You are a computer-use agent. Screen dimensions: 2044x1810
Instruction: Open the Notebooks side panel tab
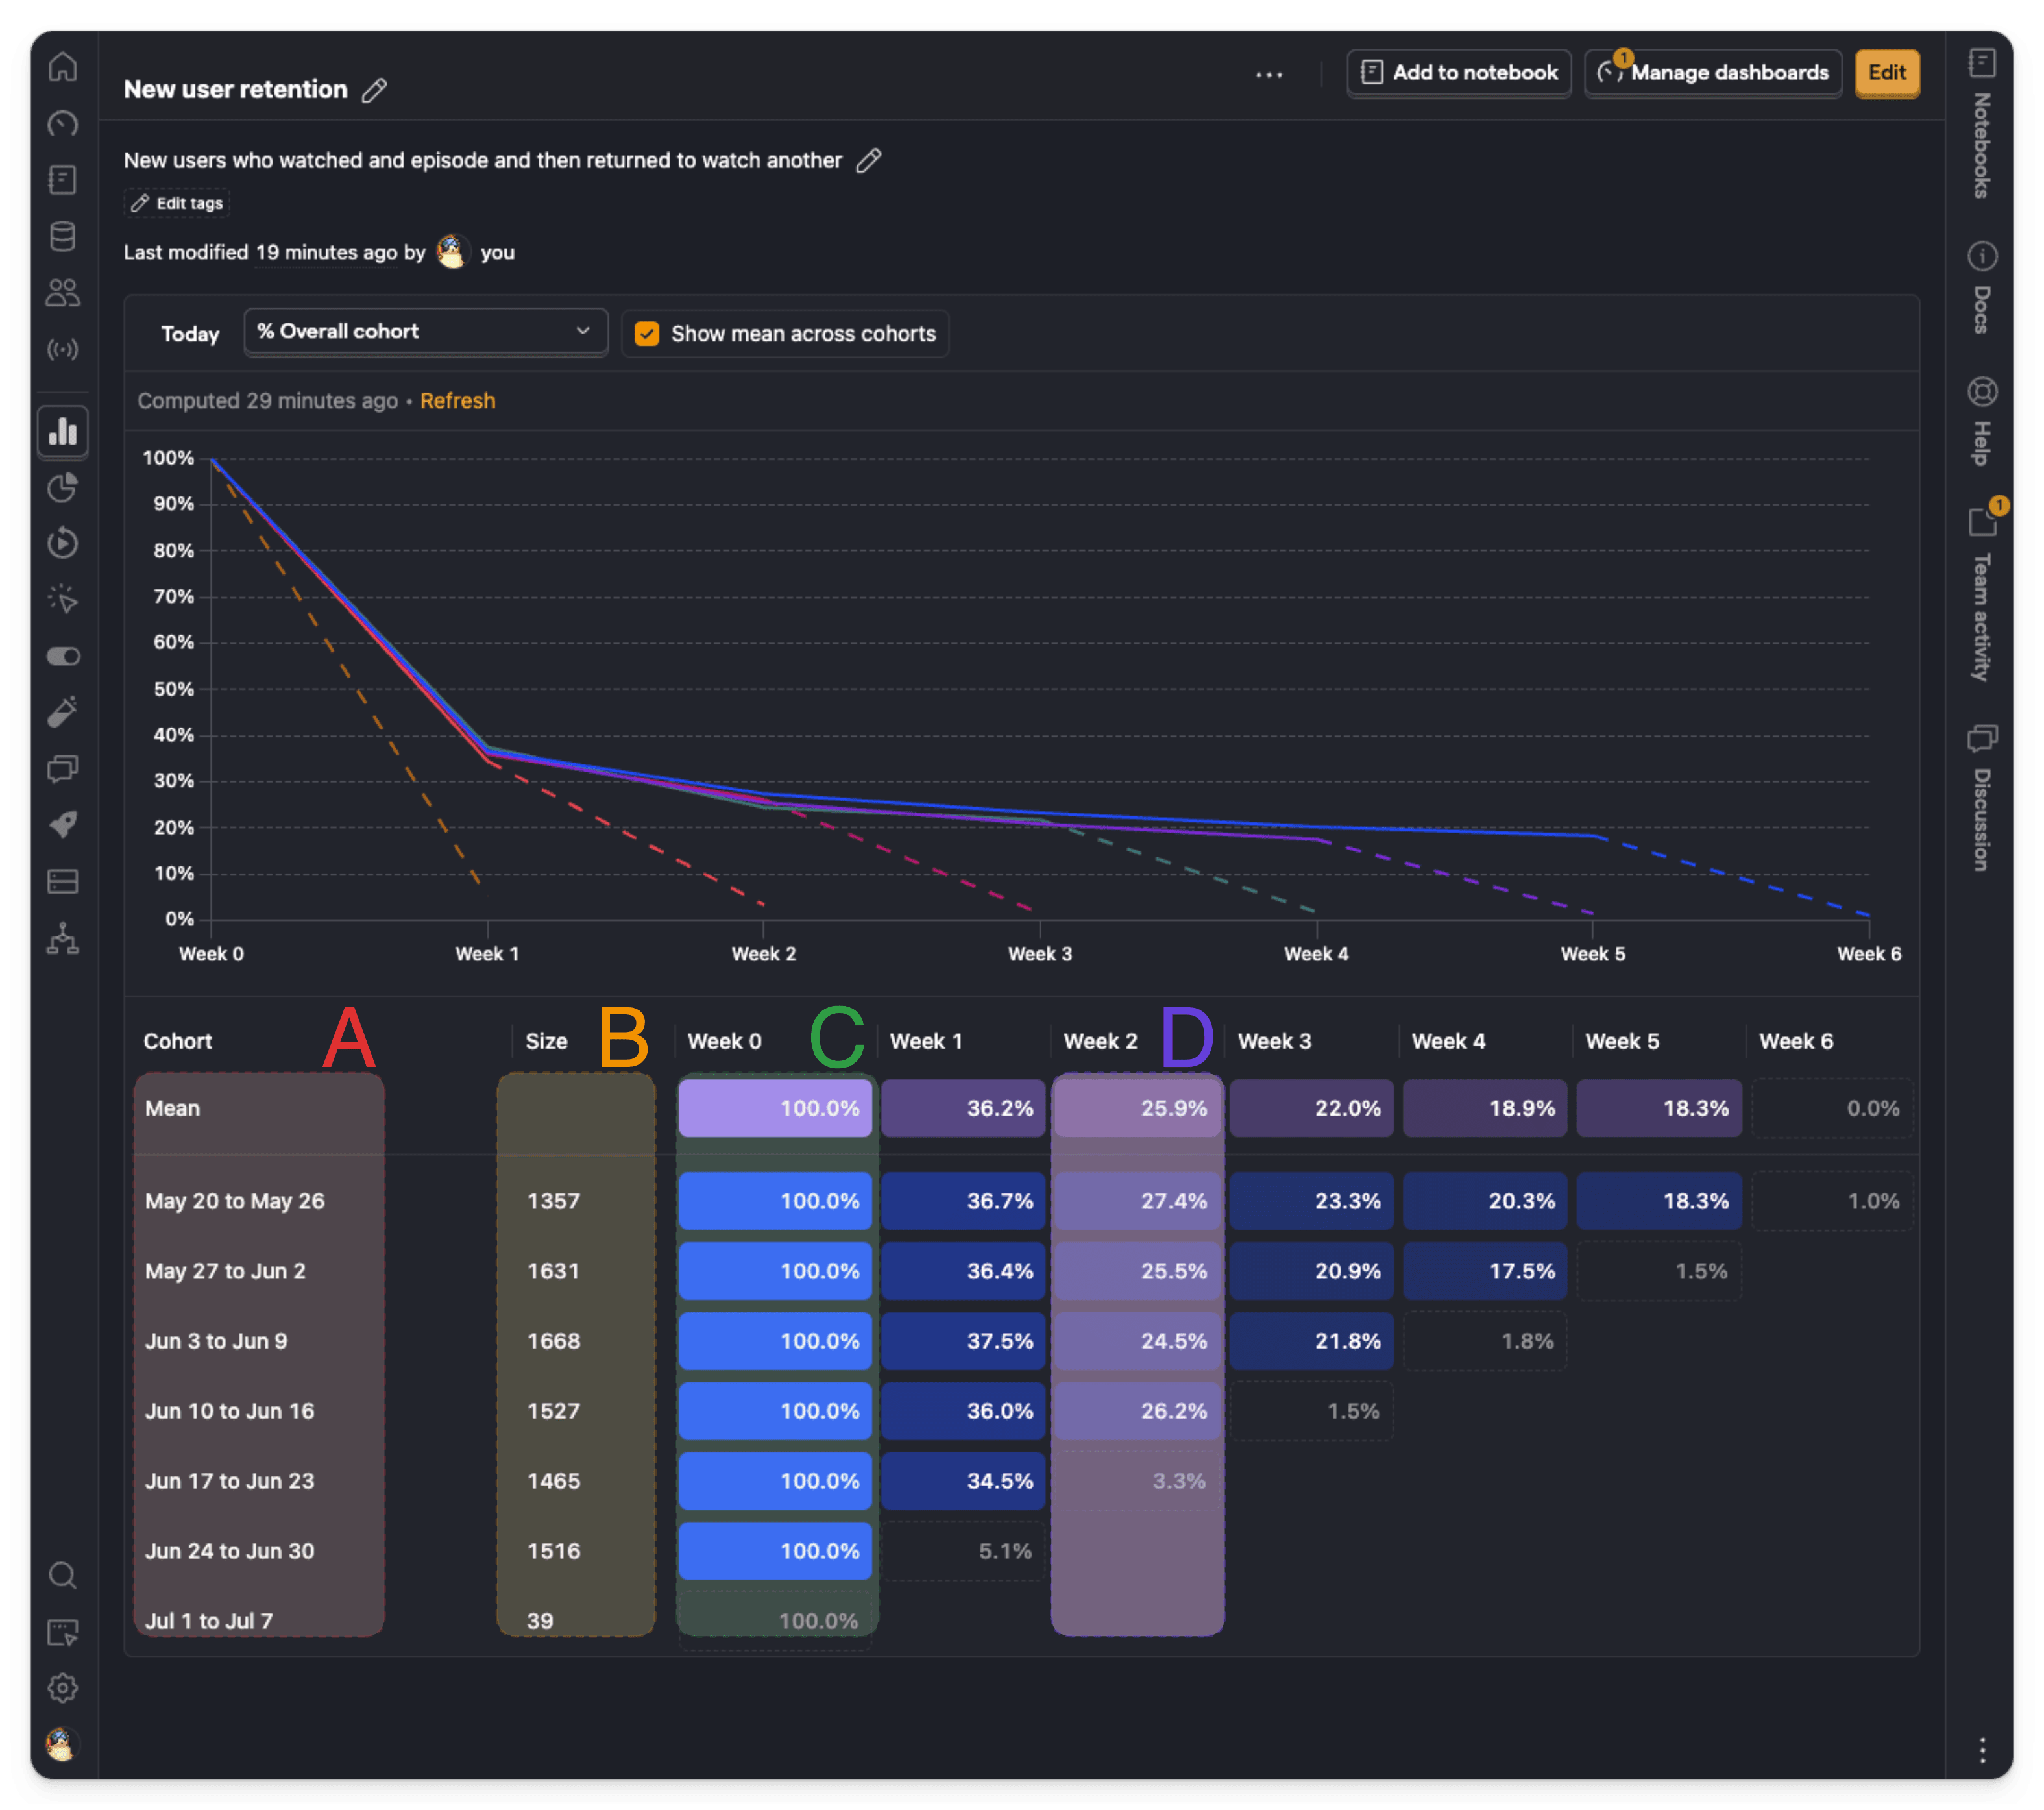tap(1982, 123)
